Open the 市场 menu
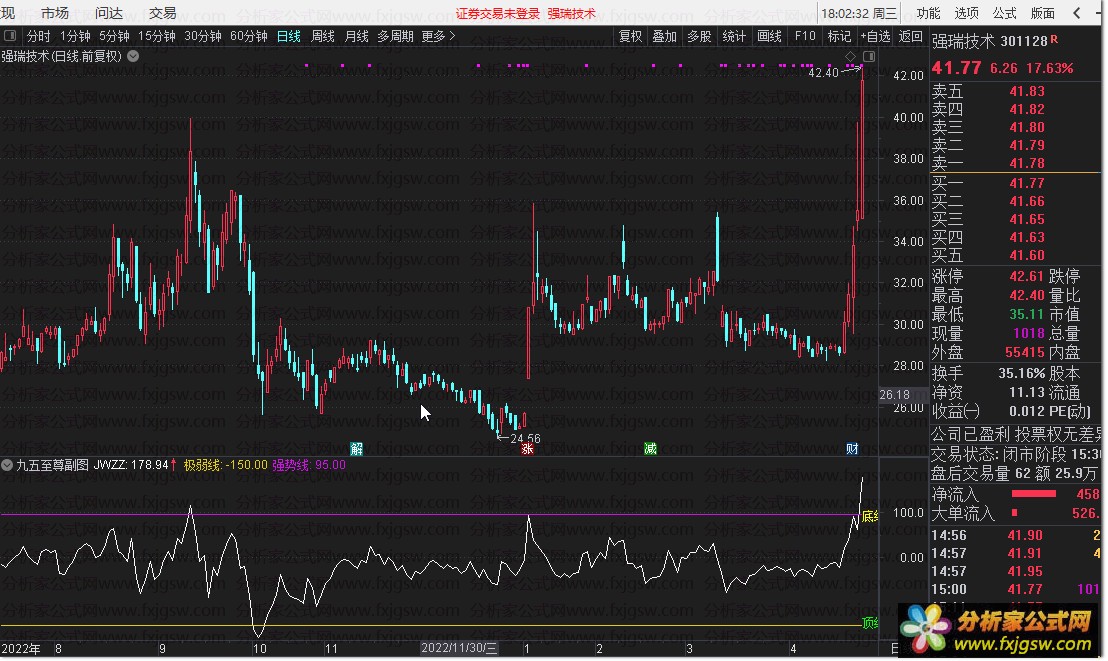This screenshot has width=1108, height=661. [54, 13]
